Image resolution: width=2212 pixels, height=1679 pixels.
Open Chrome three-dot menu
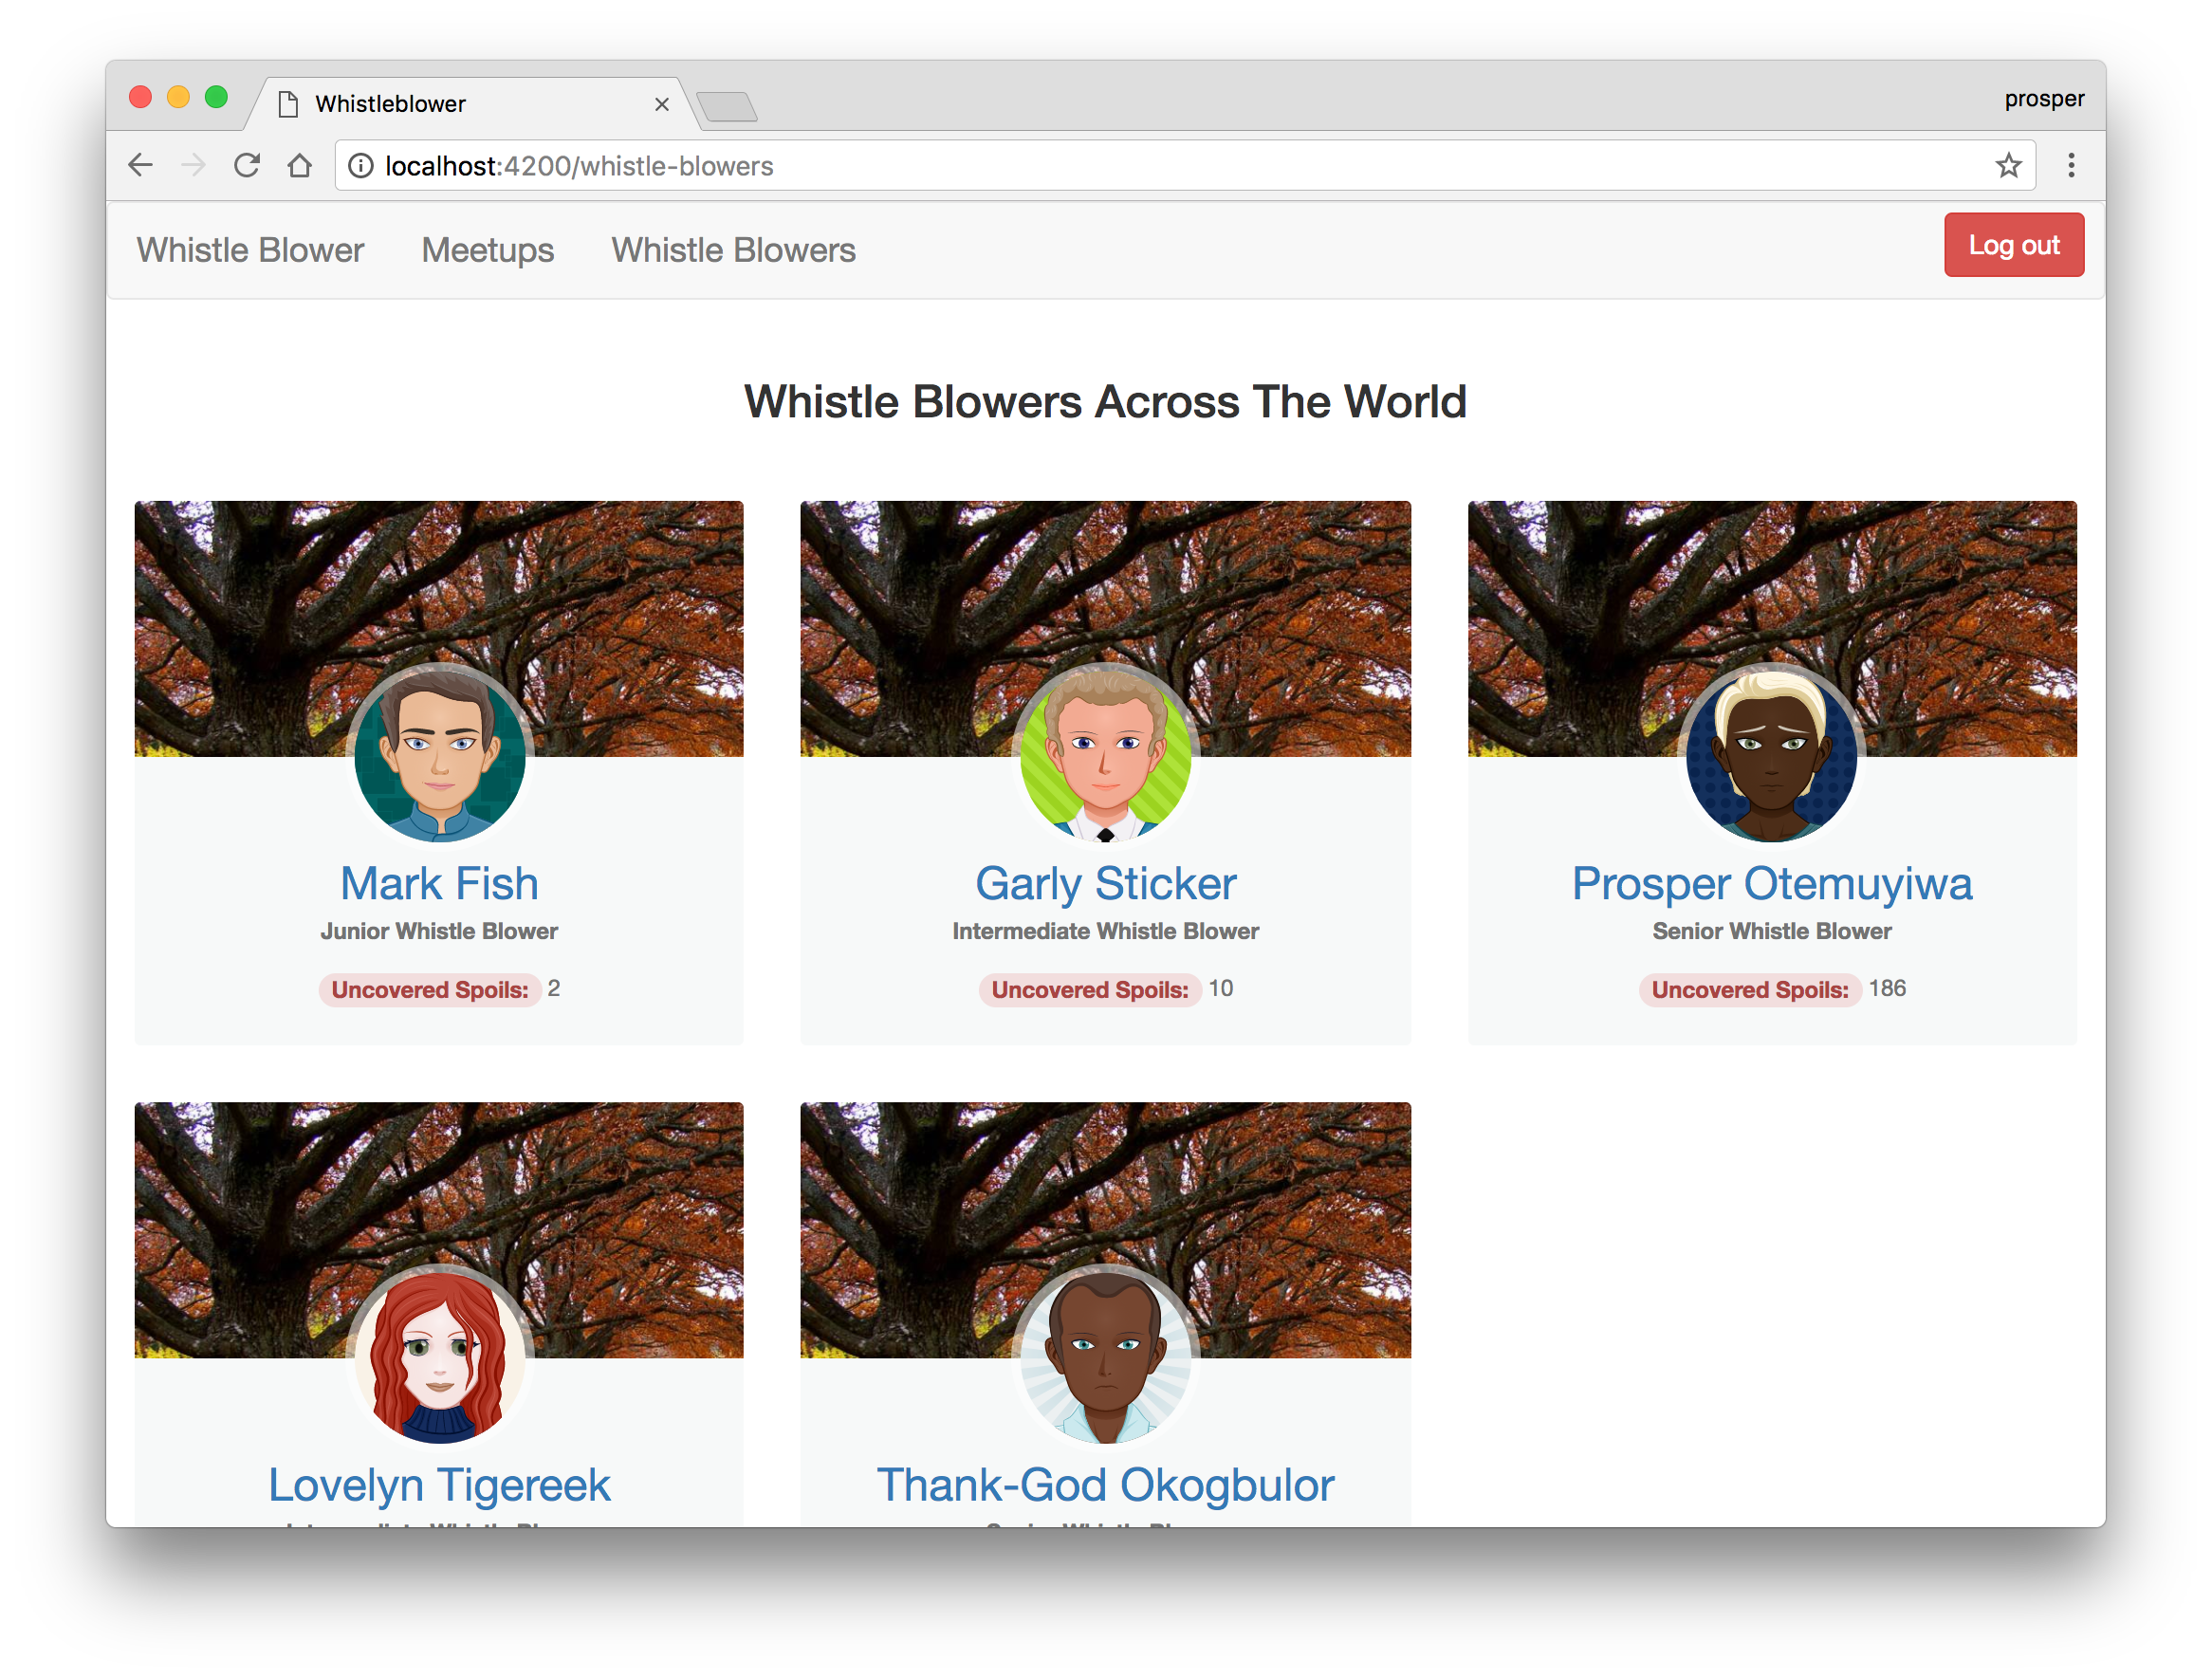tap(2071, 165)
